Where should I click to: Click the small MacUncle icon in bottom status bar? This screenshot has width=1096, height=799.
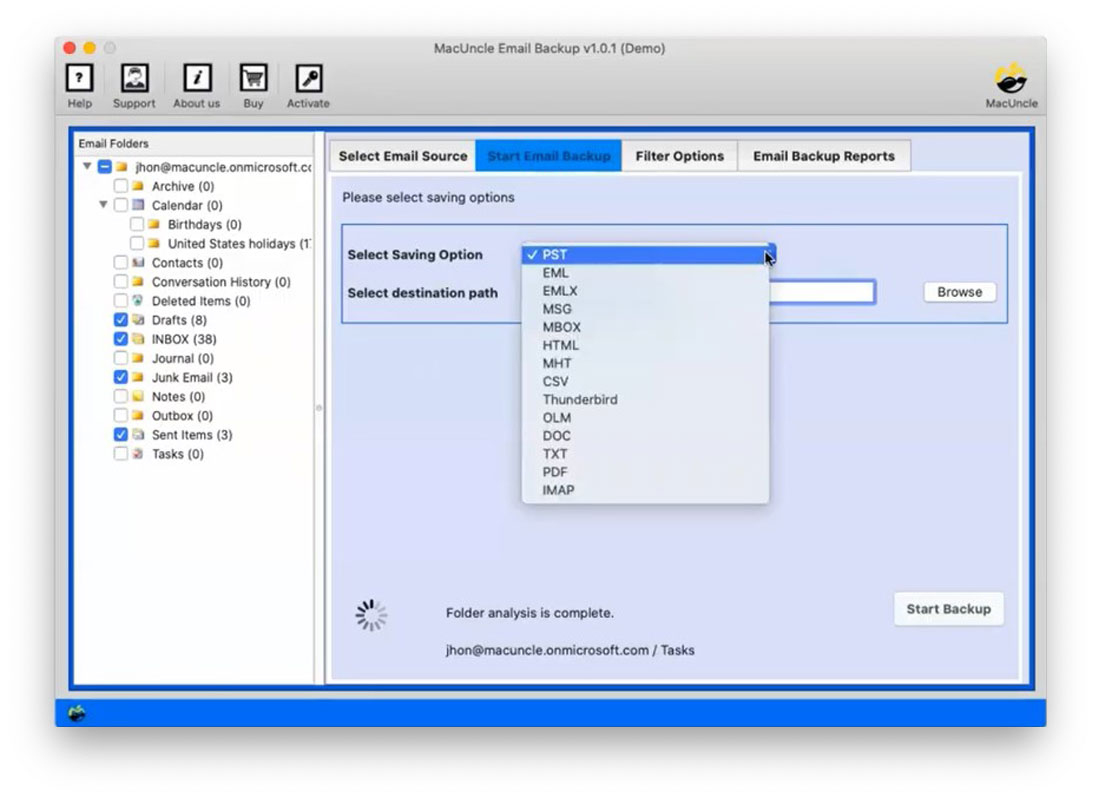pos(77,713)
